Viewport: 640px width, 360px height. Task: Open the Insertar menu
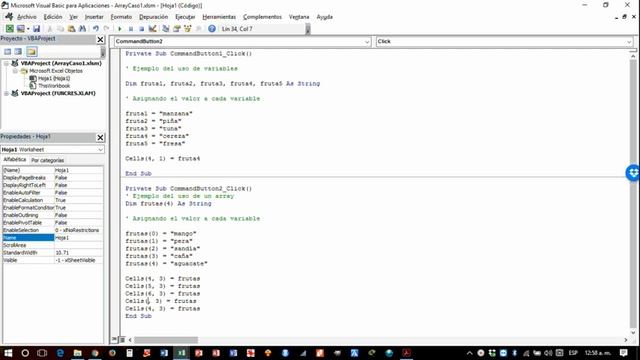coord(94,17)
